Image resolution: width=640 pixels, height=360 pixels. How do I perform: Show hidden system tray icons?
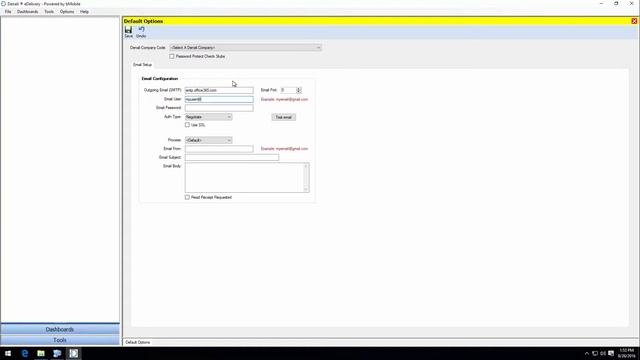[x=587, y=353]
